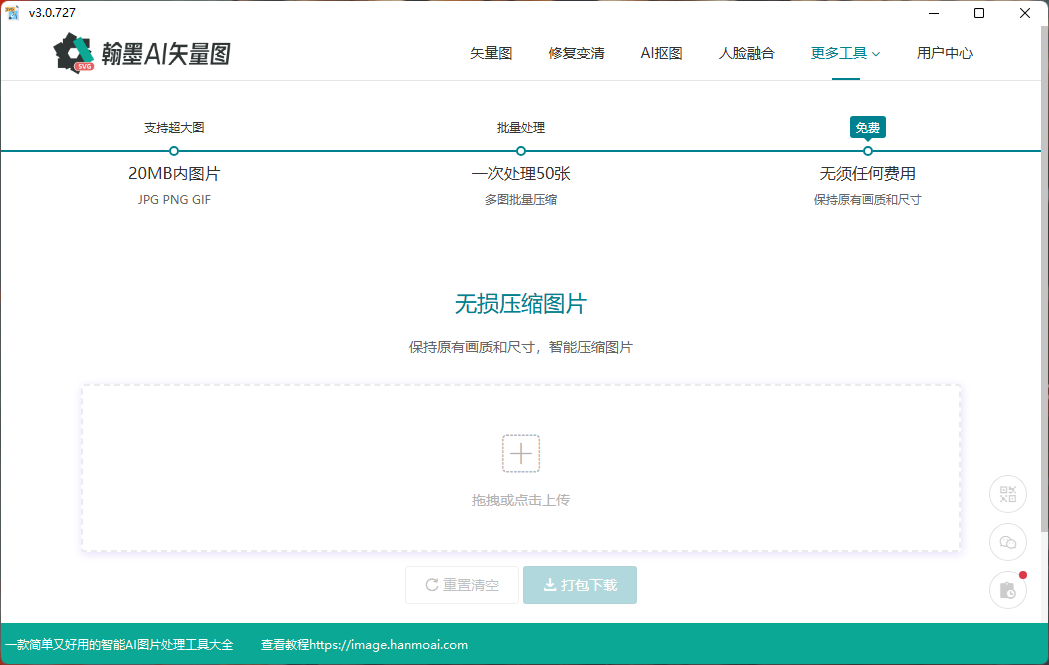Image resolution: width=1049 pixels, height=665 pixels.
Task: Click the 批量处理 timeline marker circle
Action: point(521,151)
